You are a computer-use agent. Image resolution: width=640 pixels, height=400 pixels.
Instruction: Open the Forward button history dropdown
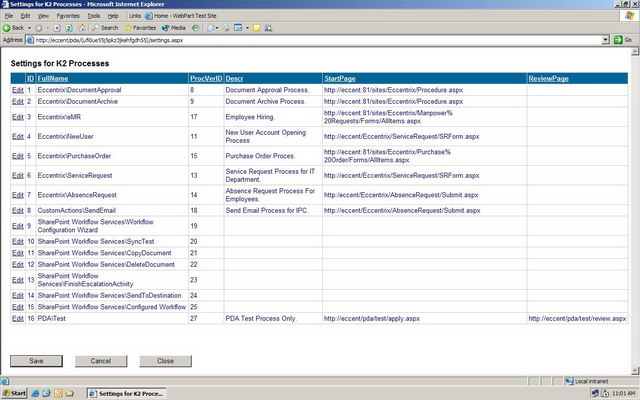[47, 28]
